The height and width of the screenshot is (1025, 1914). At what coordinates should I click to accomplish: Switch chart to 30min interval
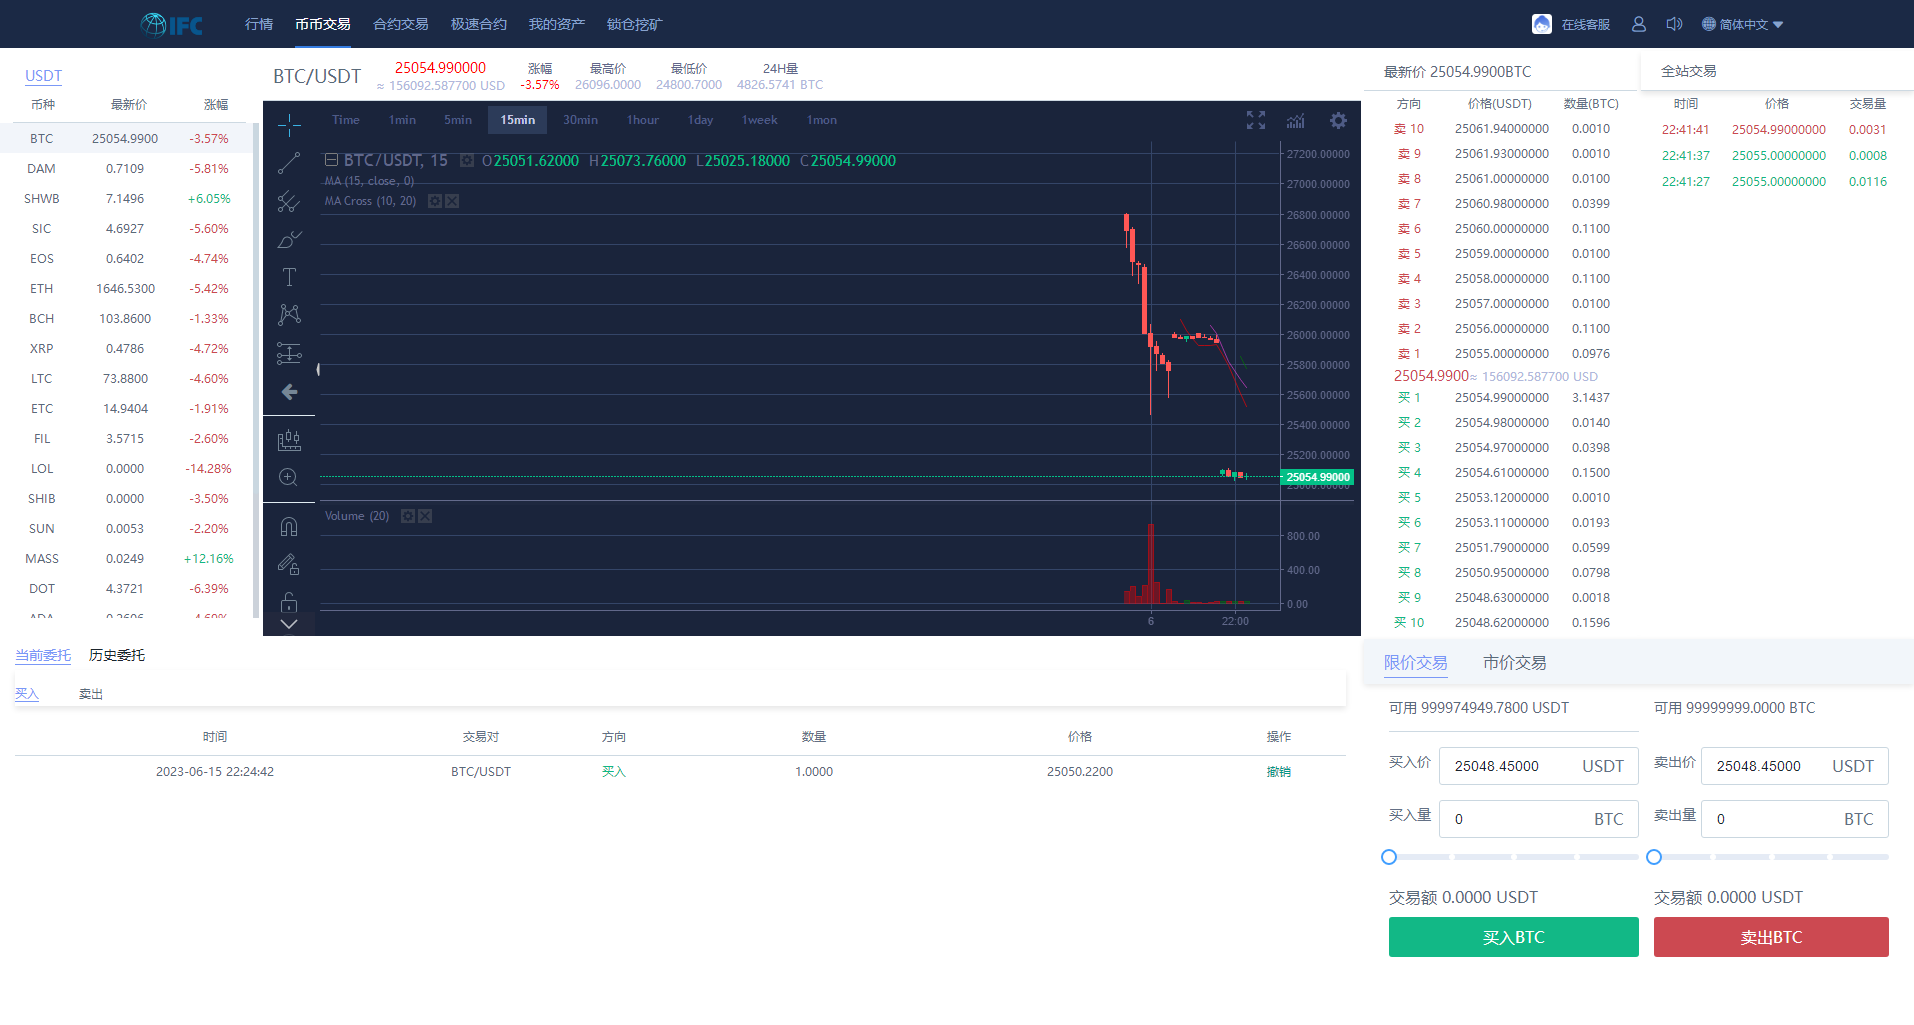point(580,120)
